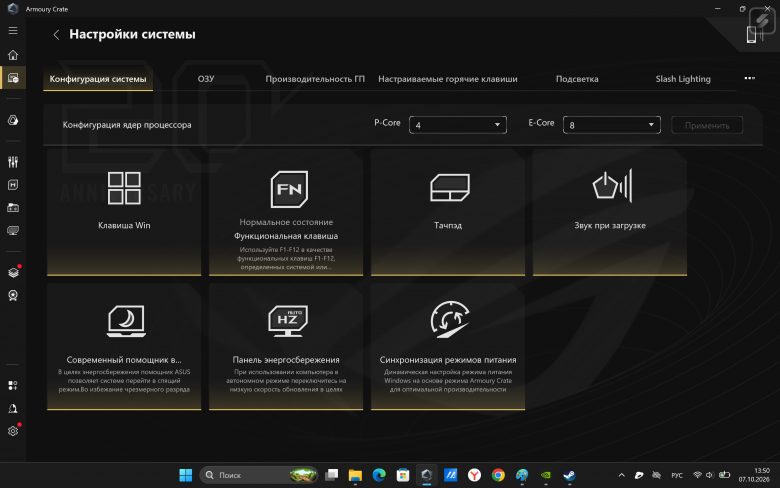Viewport: 780px width, 488px height.
Task: Open the Device section sidebar icon
Action: click(13, 78)
